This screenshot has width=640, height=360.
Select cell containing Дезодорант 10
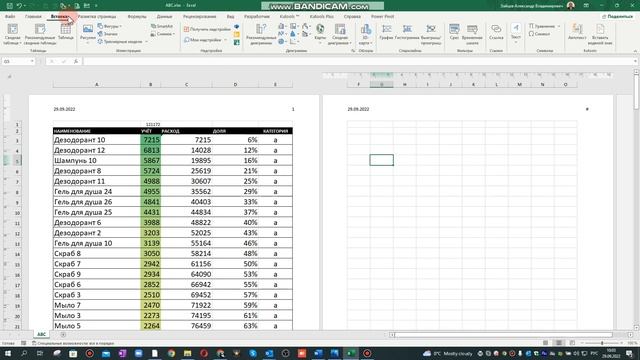[97, 140]
